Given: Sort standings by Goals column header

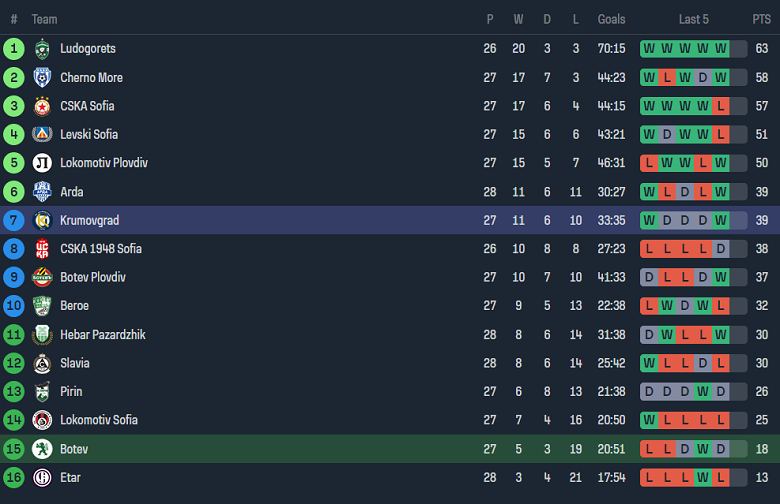Looking at the screenshot, I should pyautogui.click(x=611, y=19).
